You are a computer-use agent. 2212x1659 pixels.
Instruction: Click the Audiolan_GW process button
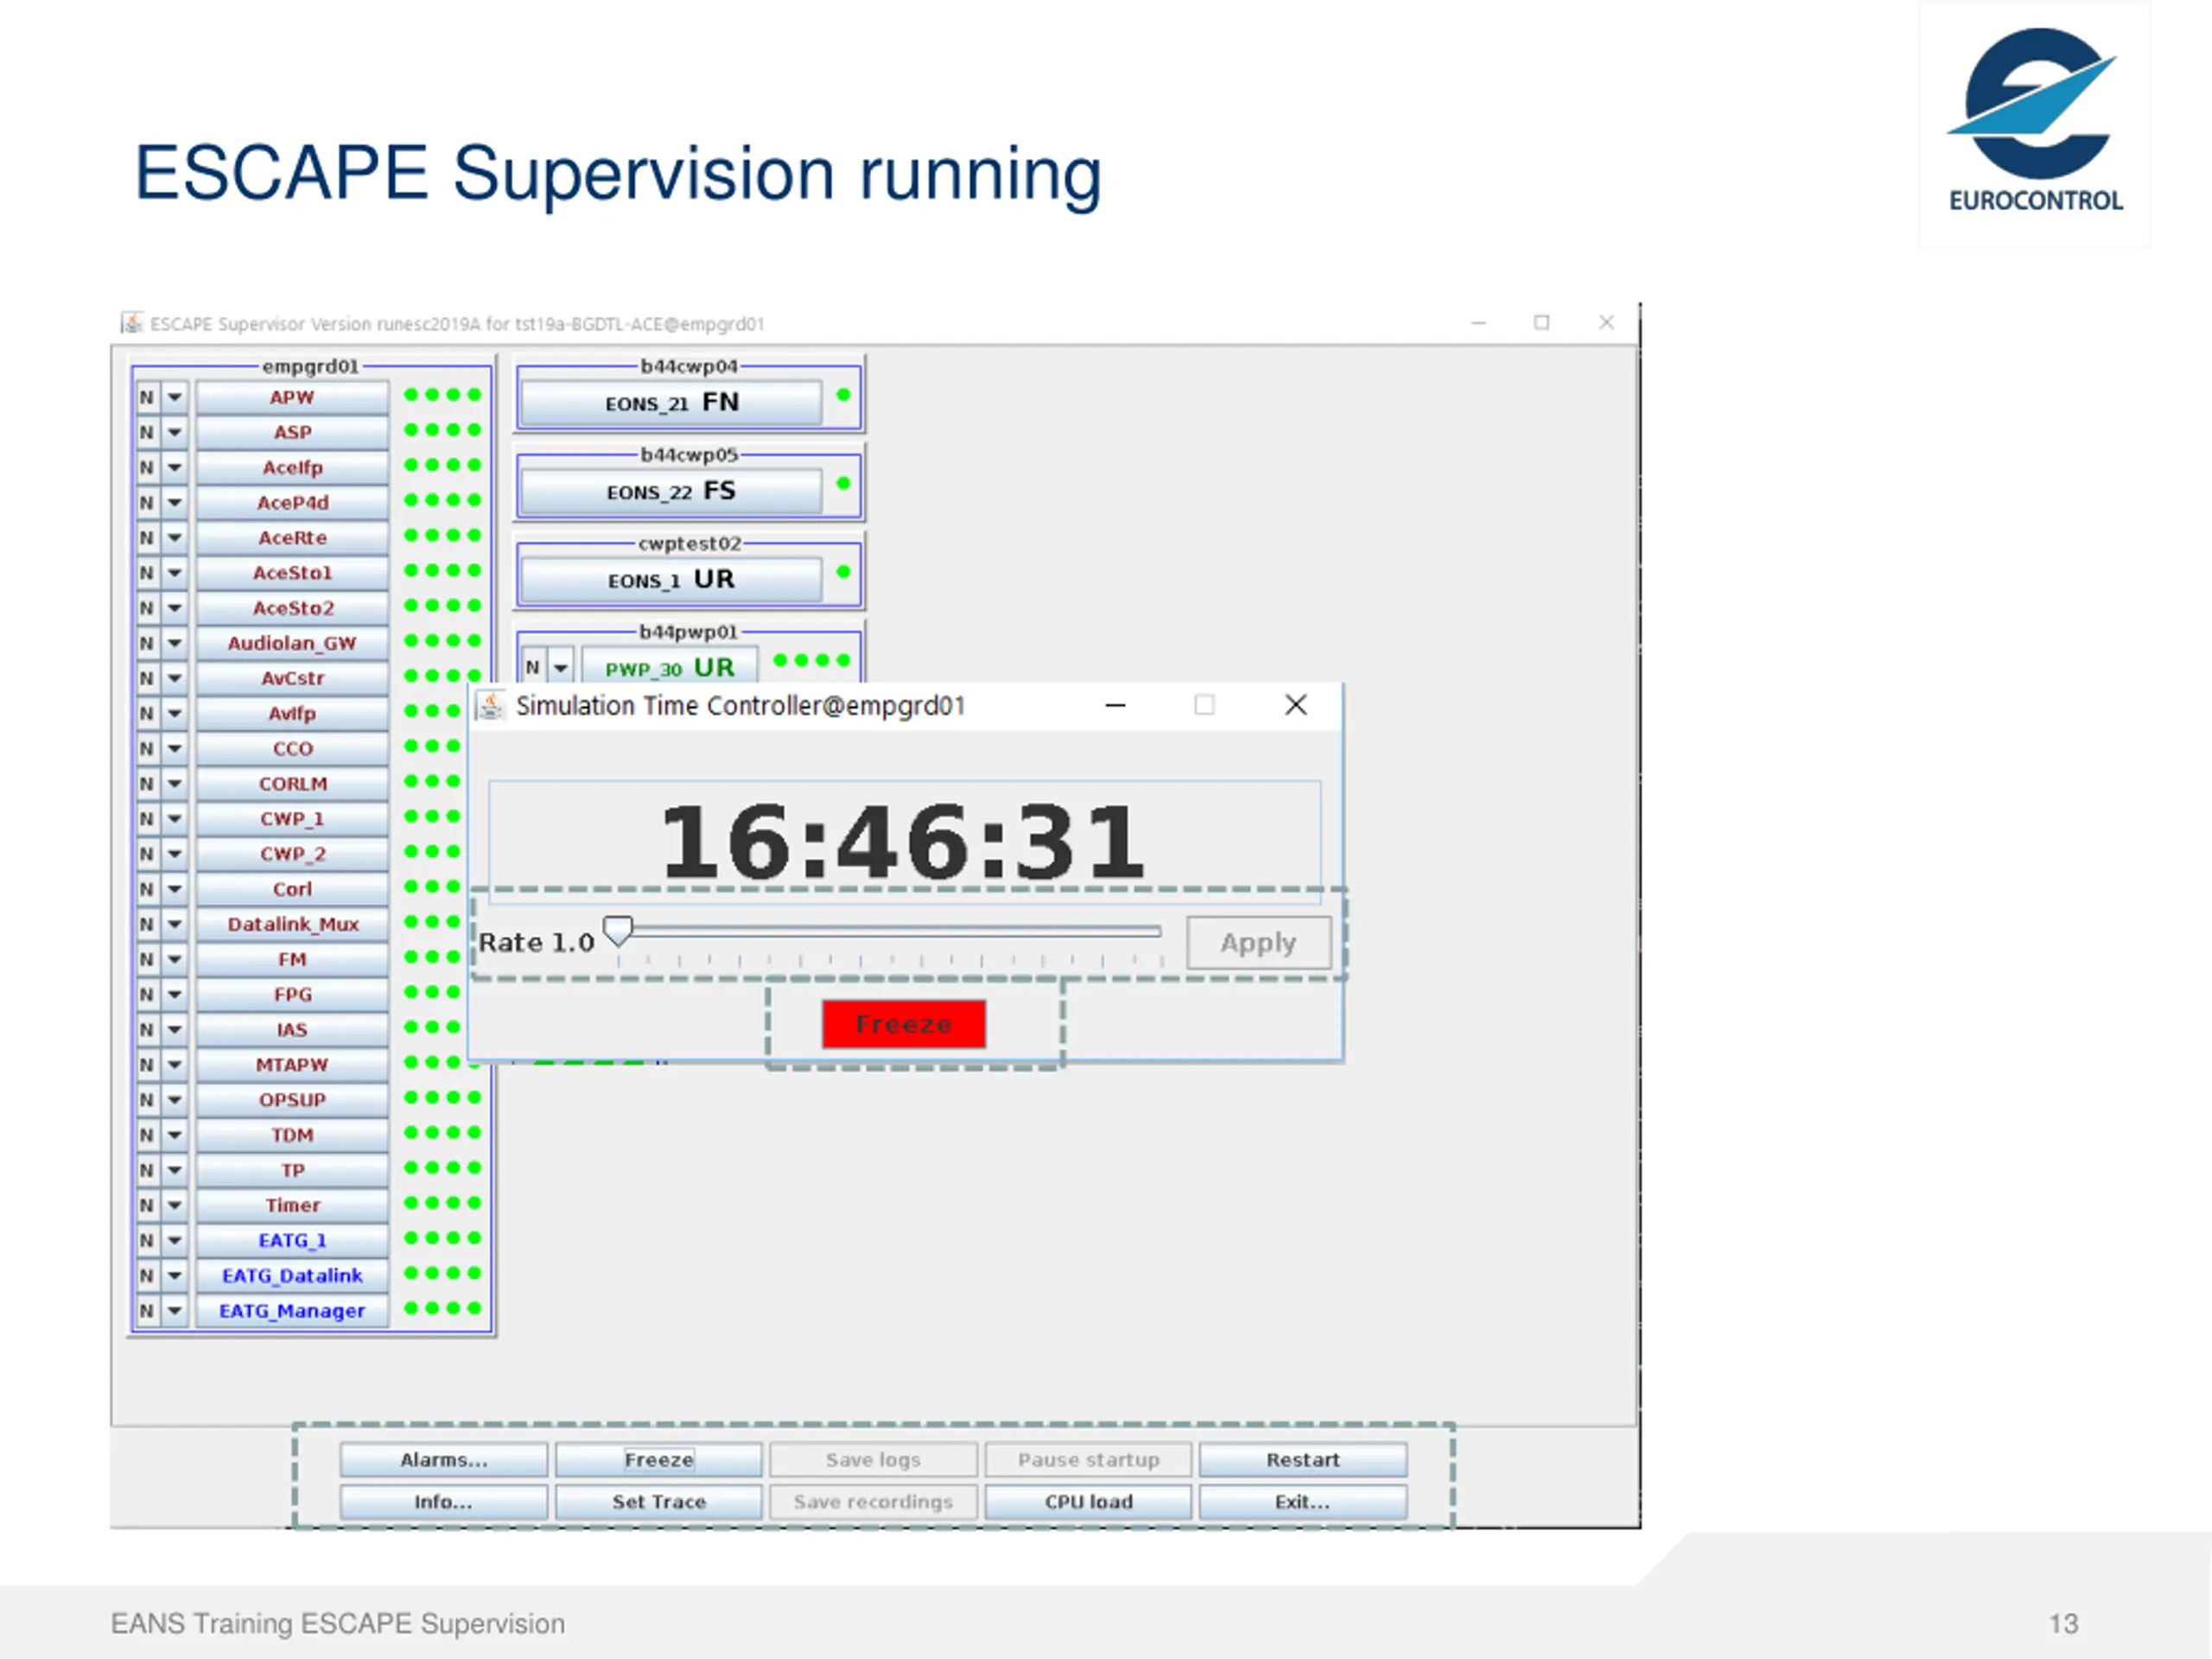pyautogui.click(x=292, y=643)
